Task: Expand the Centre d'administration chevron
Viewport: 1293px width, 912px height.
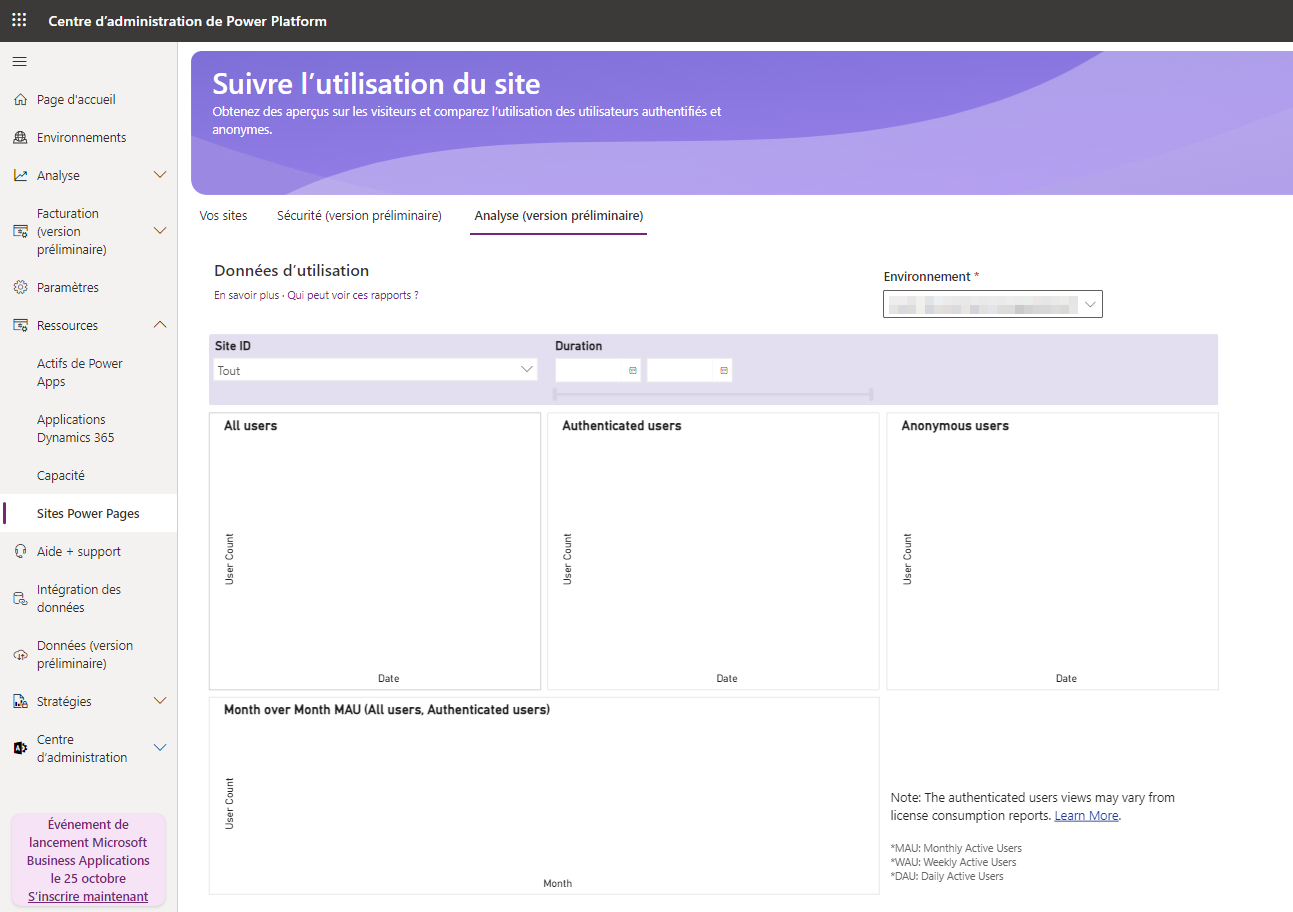Action: (x=160, y=748)
